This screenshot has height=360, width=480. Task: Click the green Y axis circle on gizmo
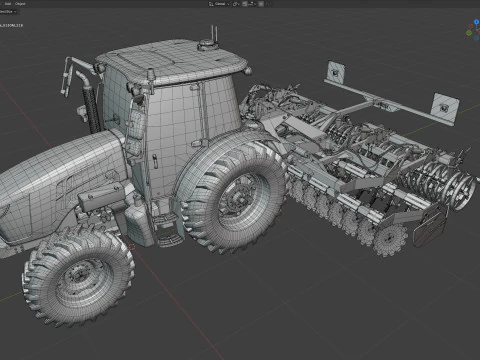click(469, 33)
